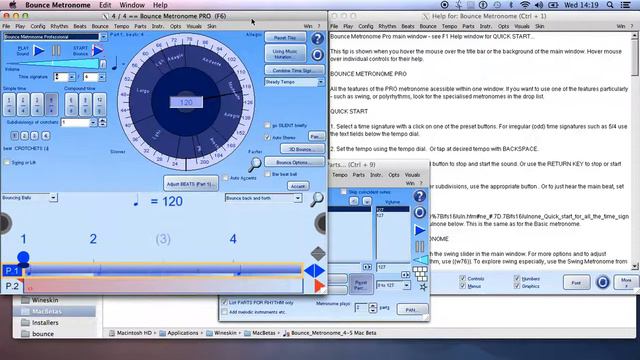Open Visuals menu in Help window
The height and width of the screenshot is (360, 640).
click(522, 26)
